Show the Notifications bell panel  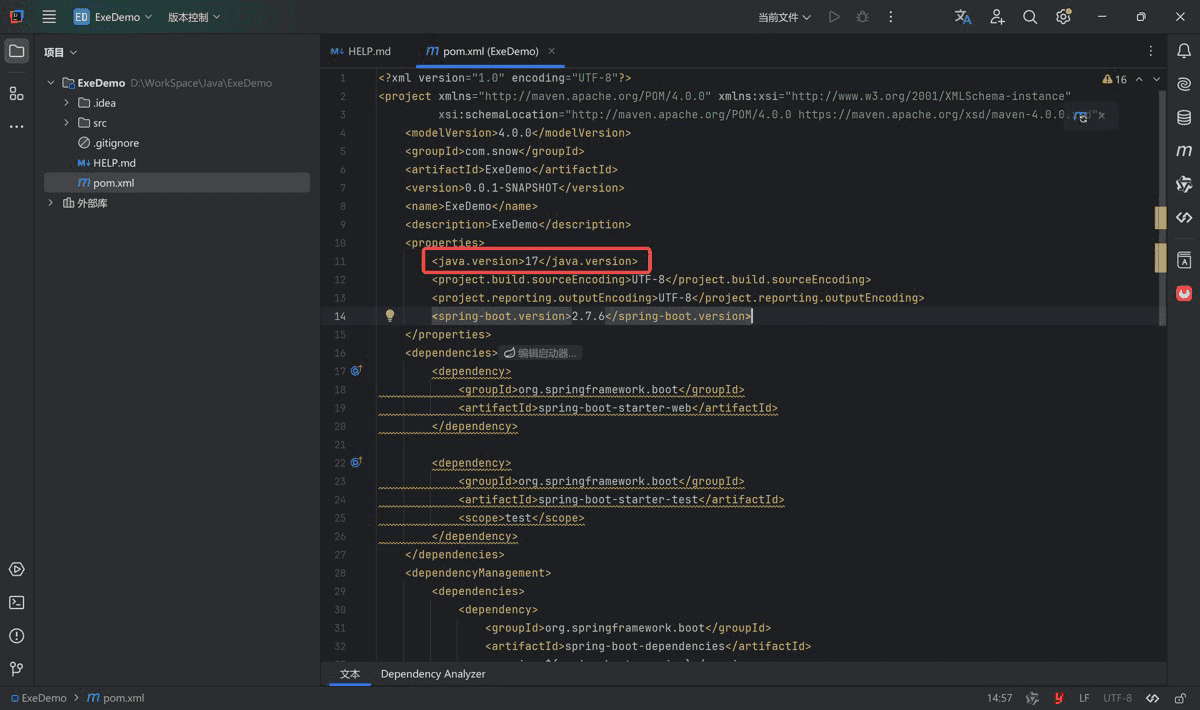click(1184, 51)
